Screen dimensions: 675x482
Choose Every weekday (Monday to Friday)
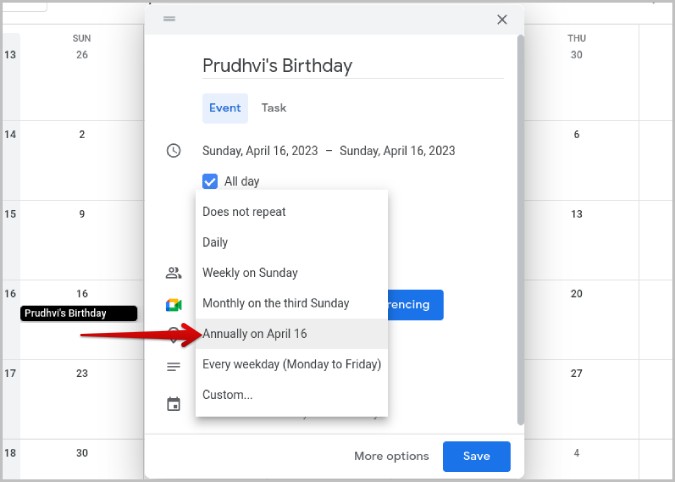(x=292, y=364)
